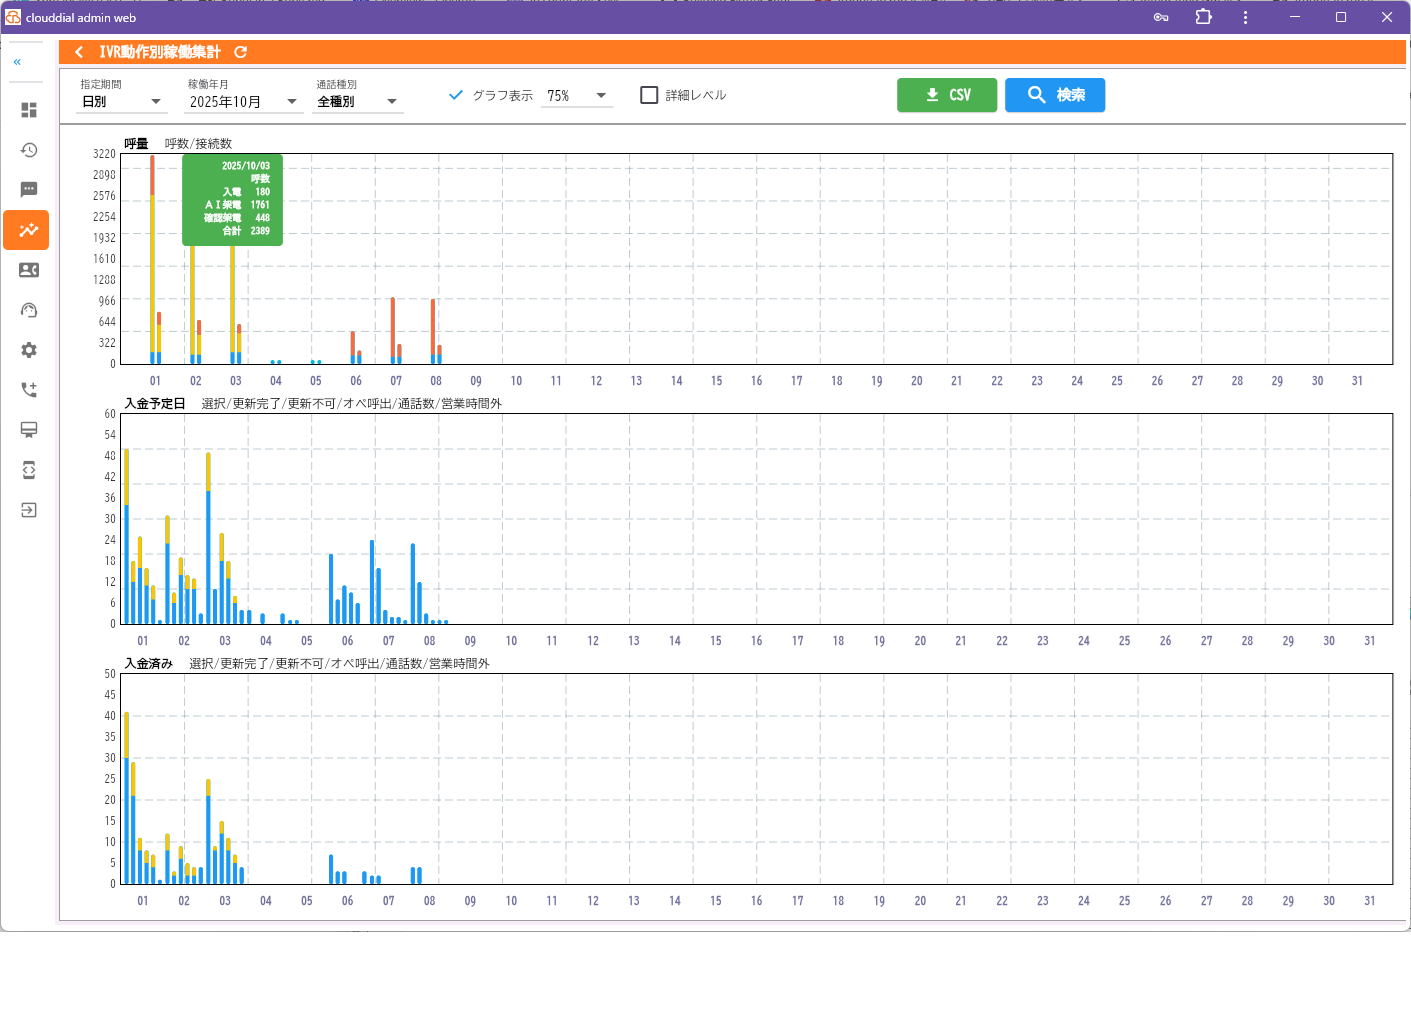Open the 75% graph scale dropdown
Screen dimensions: 1411x1032
point(577,96)
